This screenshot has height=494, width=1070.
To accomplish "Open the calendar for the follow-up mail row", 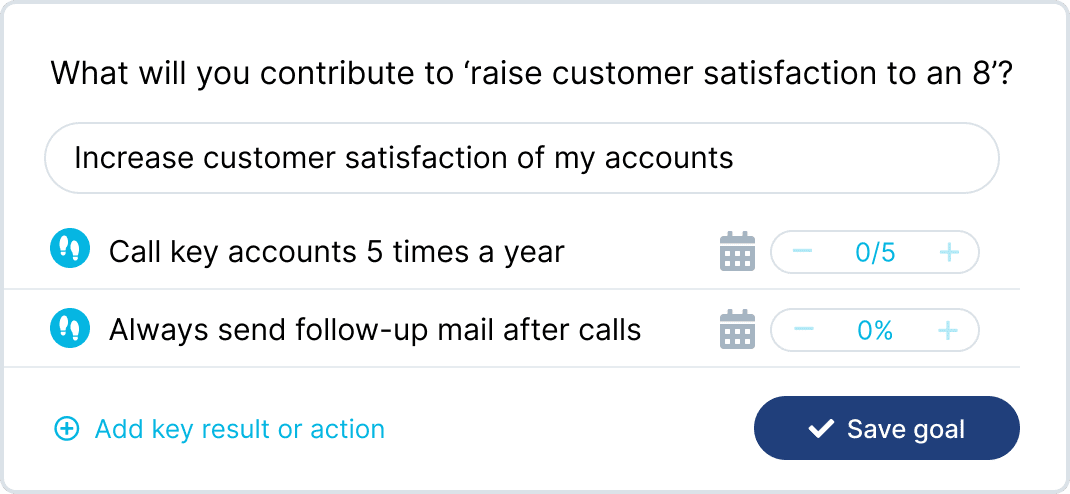I will 738,330.
